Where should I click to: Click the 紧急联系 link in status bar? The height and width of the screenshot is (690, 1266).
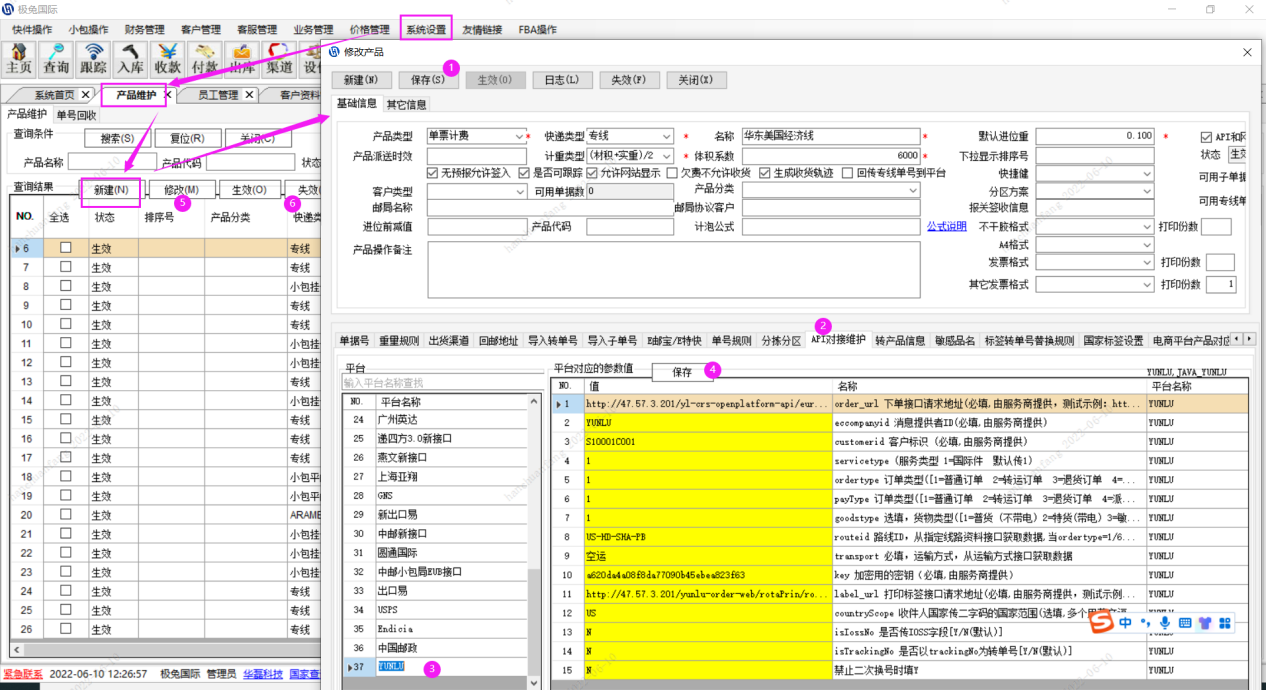coord(22,674)
